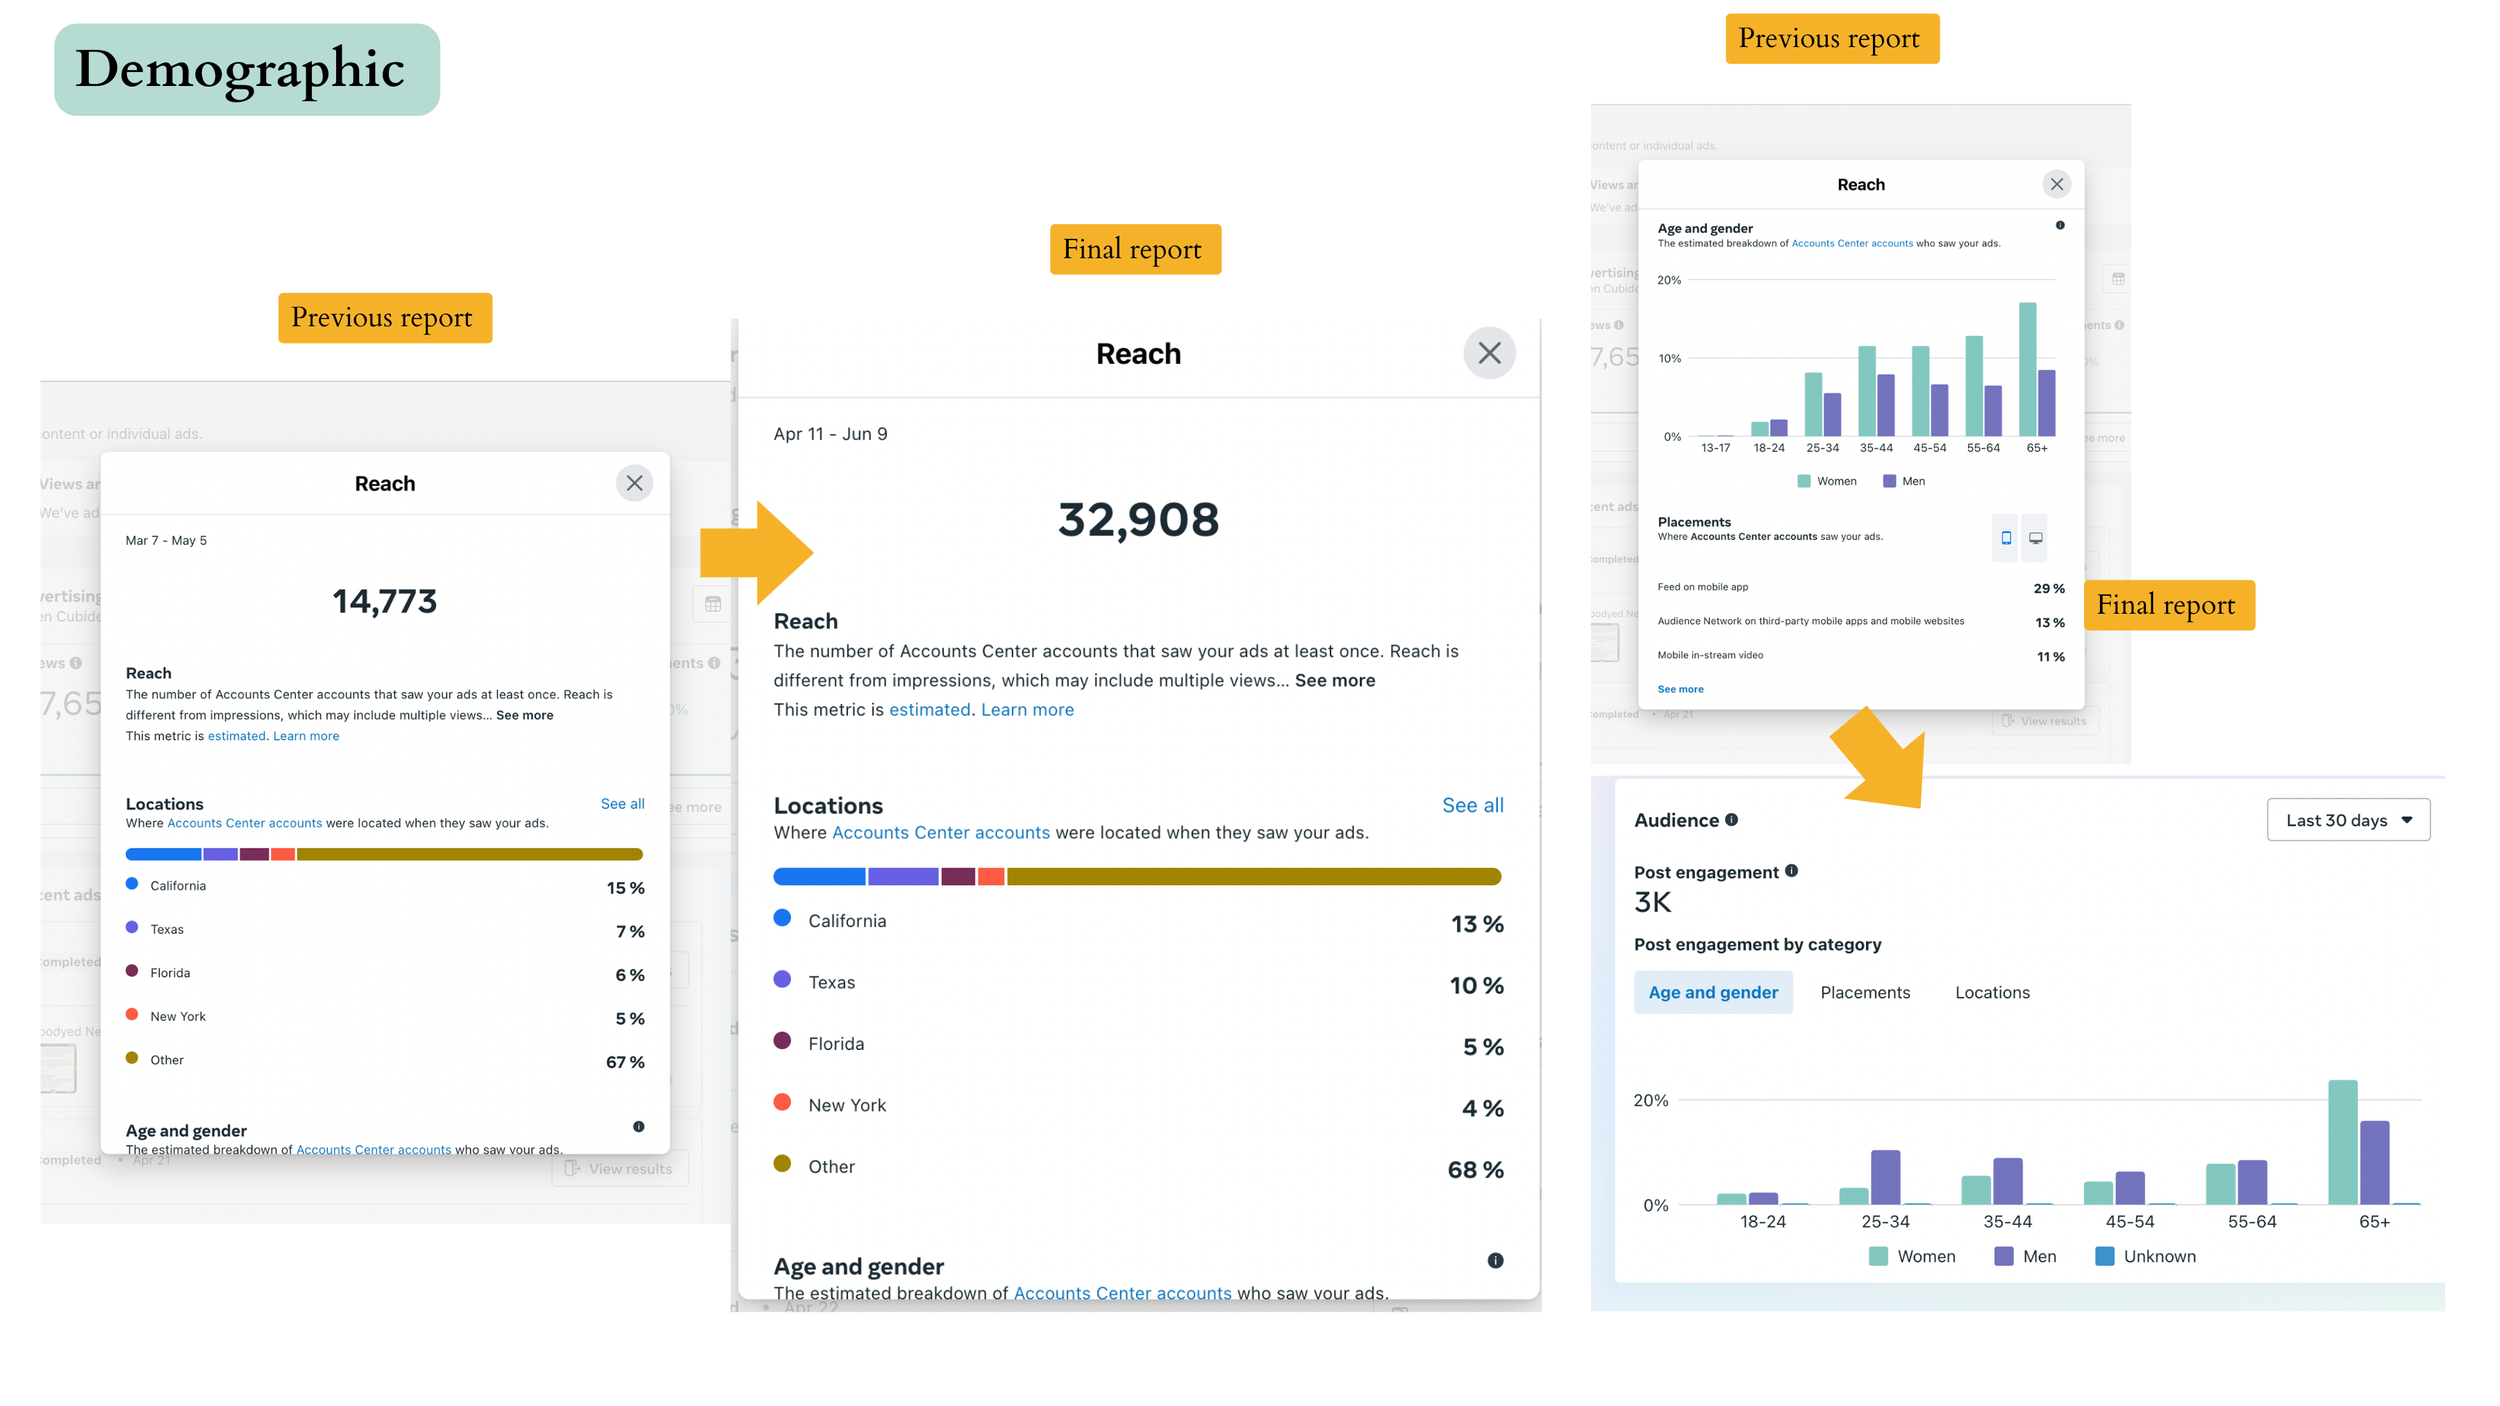This screenshot has height=1406, width=2500.
Task: Click California segment of large location bar
Action: point(818,876)
